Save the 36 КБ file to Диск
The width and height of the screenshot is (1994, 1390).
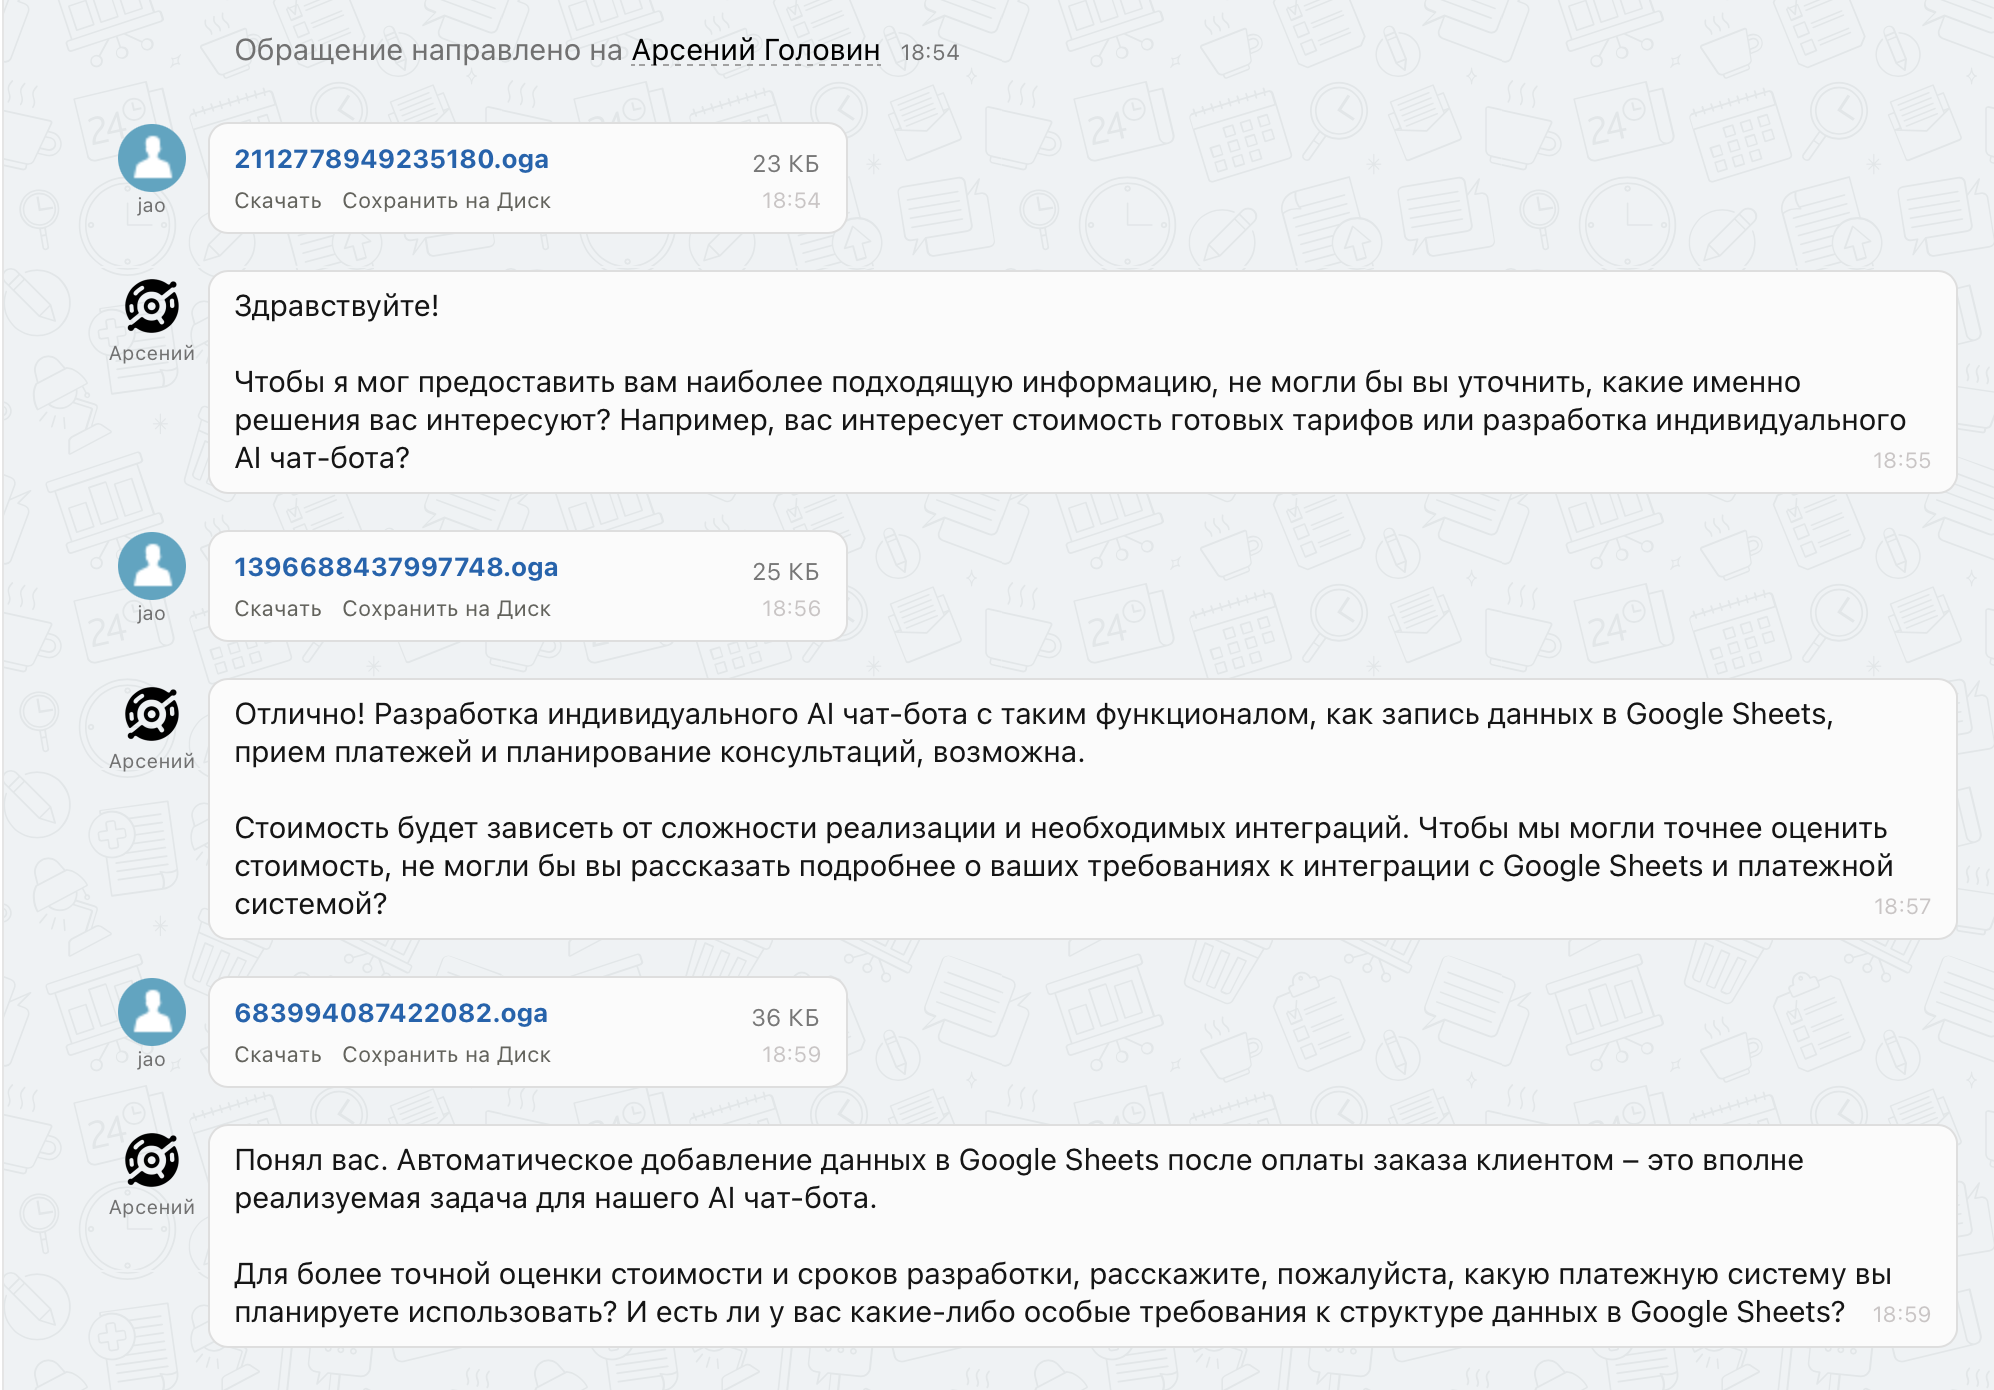tap(446, 1055)
